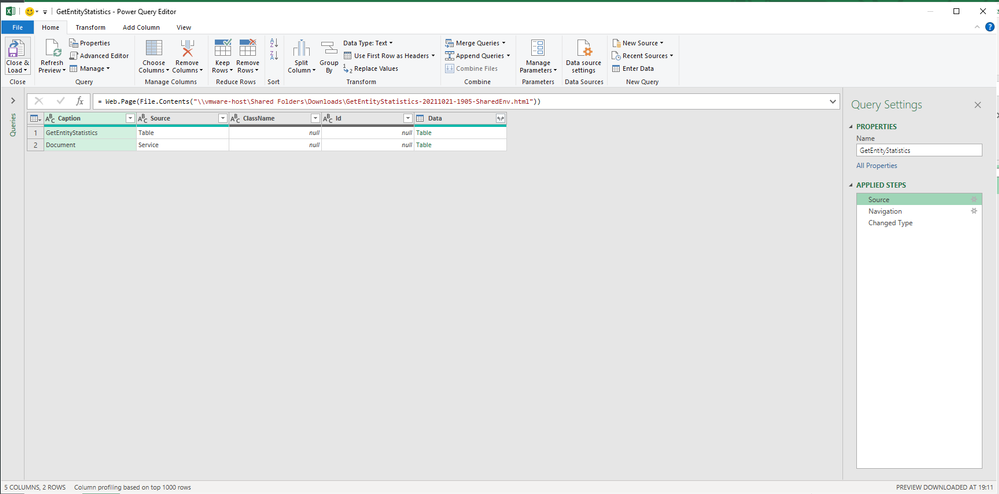
Task: Click inside the formula bar text
Action: 319,101
